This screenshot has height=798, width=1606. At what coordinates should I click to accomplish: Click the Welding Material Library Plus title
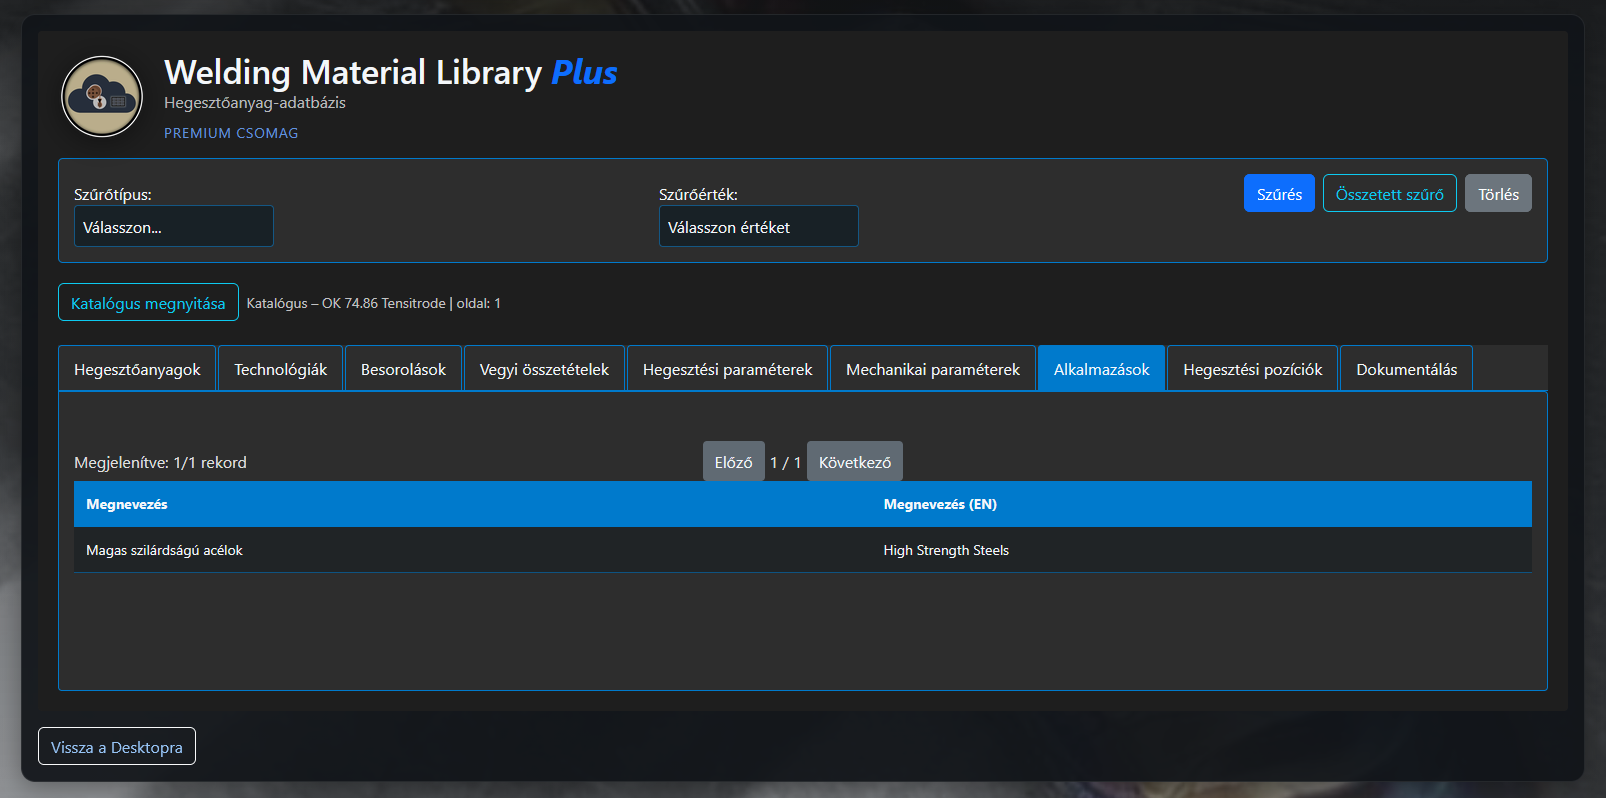(391, 72)
